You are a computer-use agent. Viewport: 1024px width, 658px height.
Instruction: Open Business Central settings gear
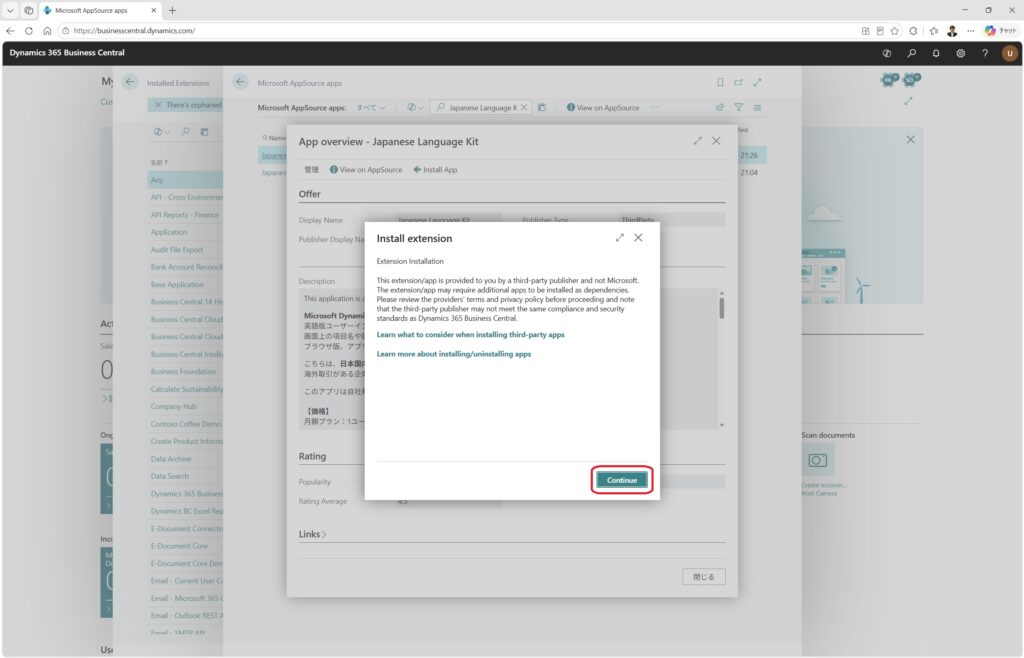[x=960, y=54]
